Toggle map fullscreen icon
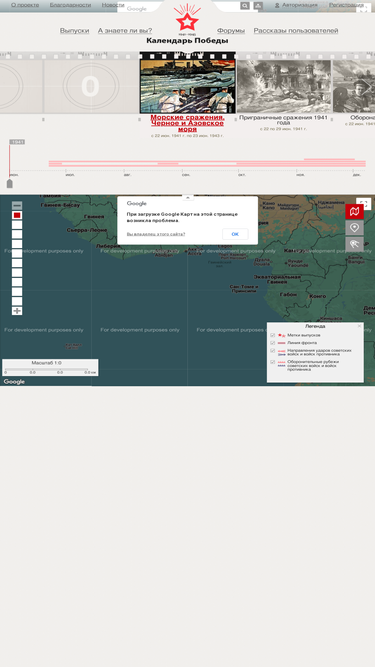The image size is (375, 667). [x=364, y=204]
